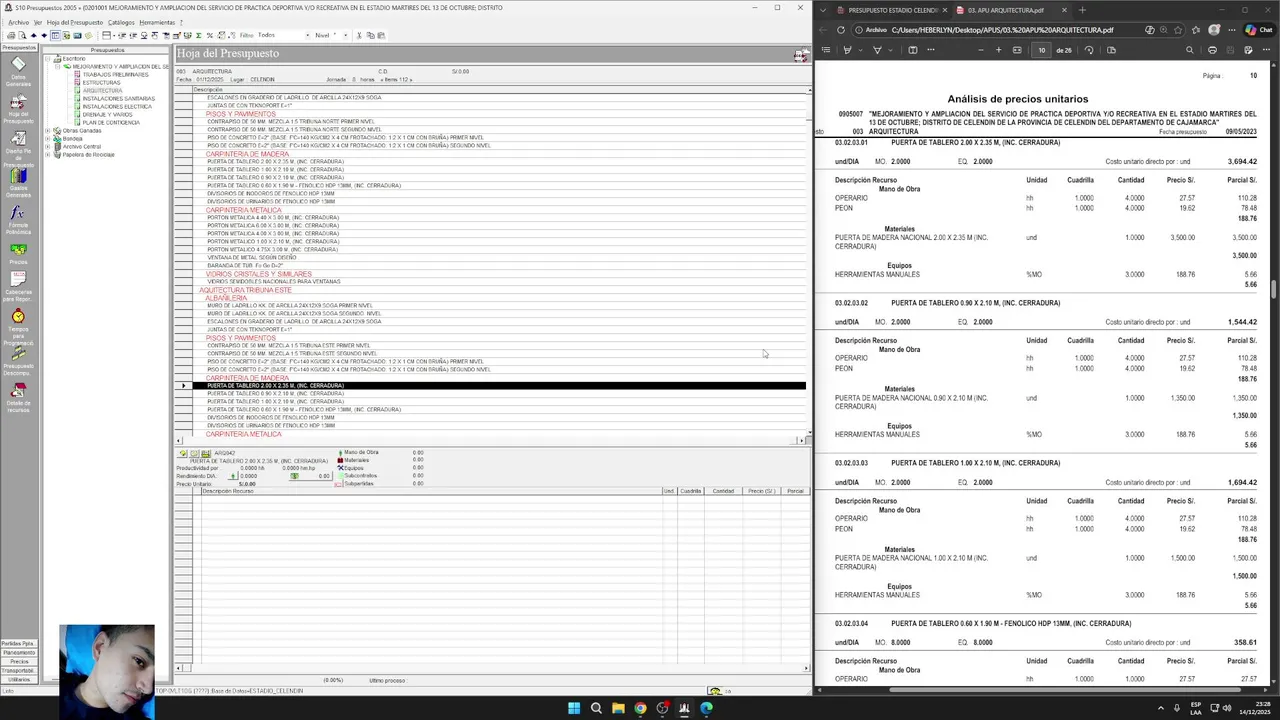
Task: Open the Copilot Chat button in browser
Action: tap(1259, 30)
